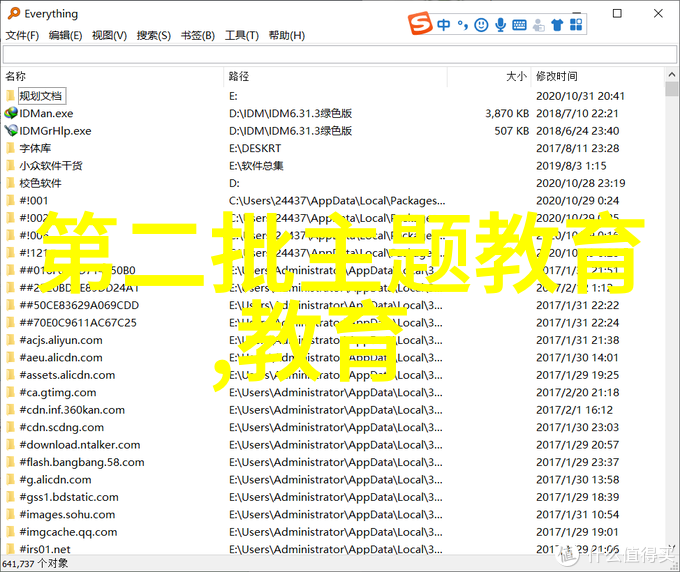The width and height of the screenshot is (680, 572).
Task: Click the 507 KB size cell
Action: click(512, 131)
